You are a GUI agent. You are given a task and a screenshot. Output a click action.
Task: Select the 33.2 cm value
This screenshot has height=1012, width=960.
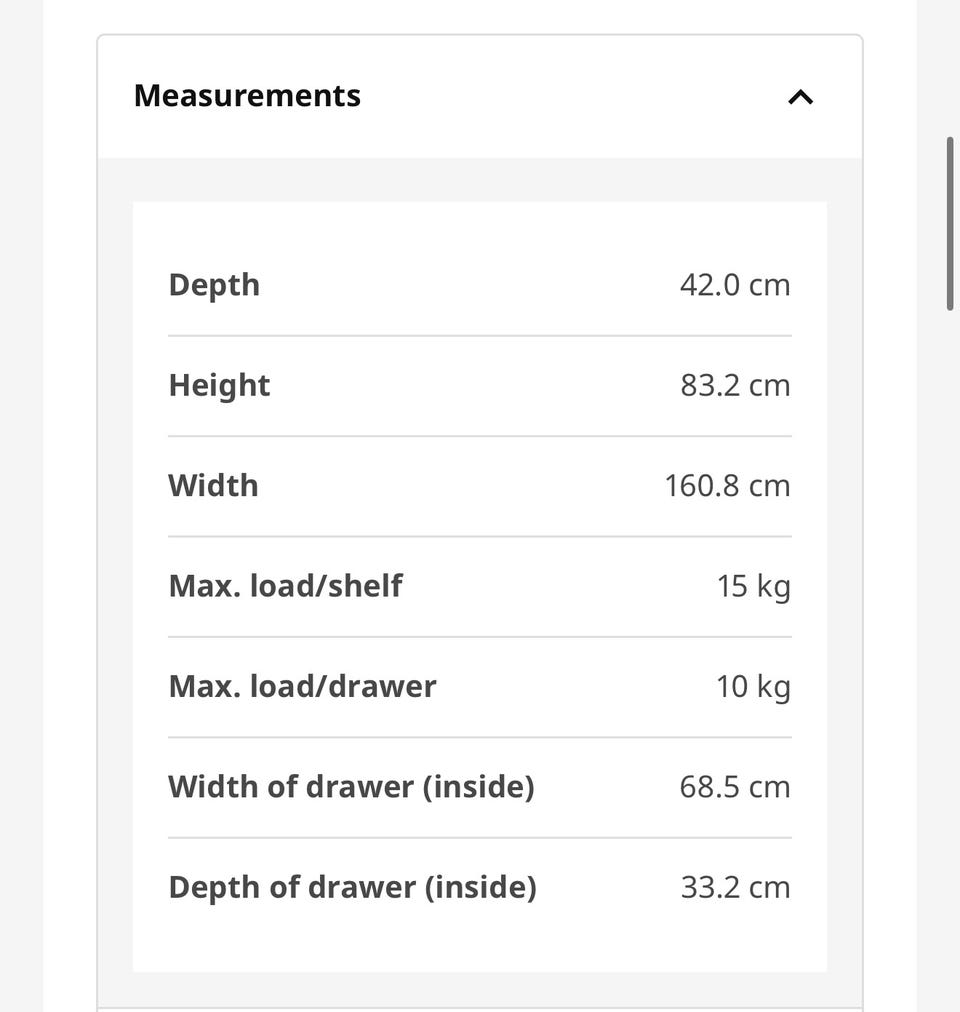[735, 887]
